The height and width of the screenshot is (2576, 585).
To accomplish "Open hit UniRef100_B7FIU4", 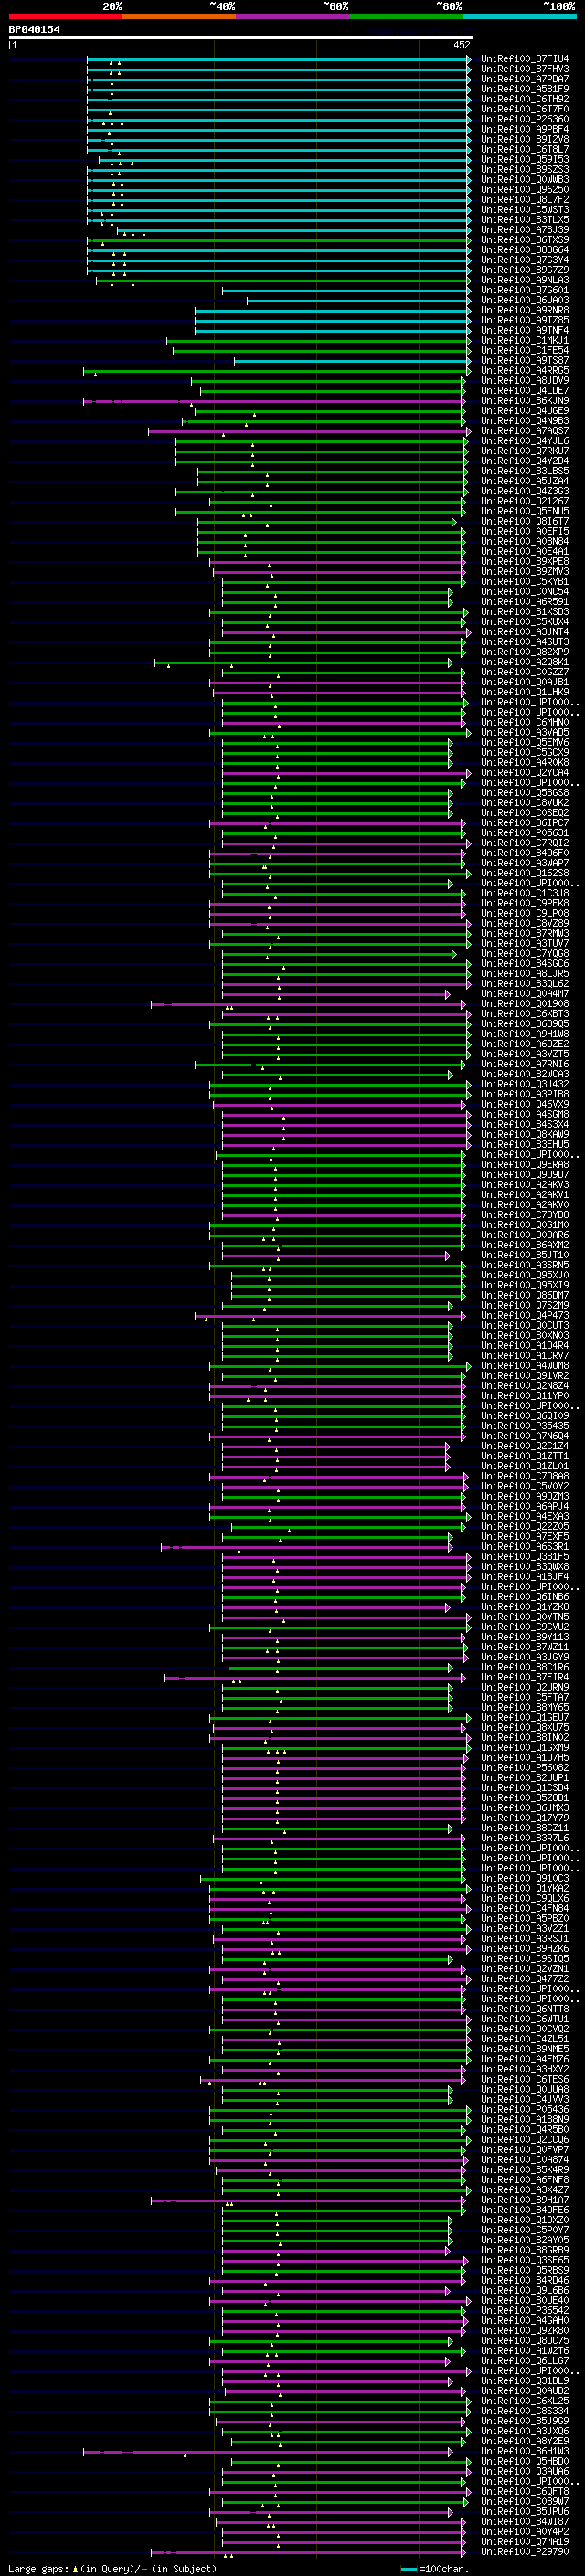I will pyautogui.click(x=524, y=59).
